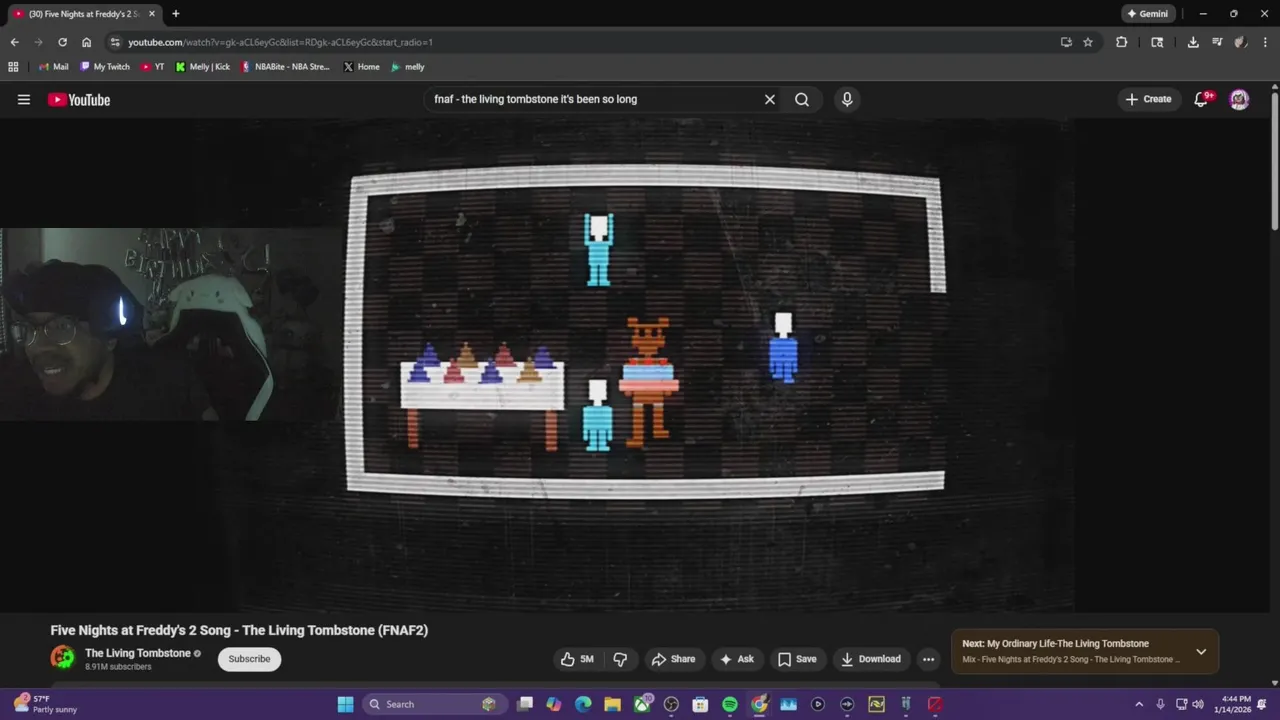
Task: Like the video with thumbs up
Action: pos(577,659)
